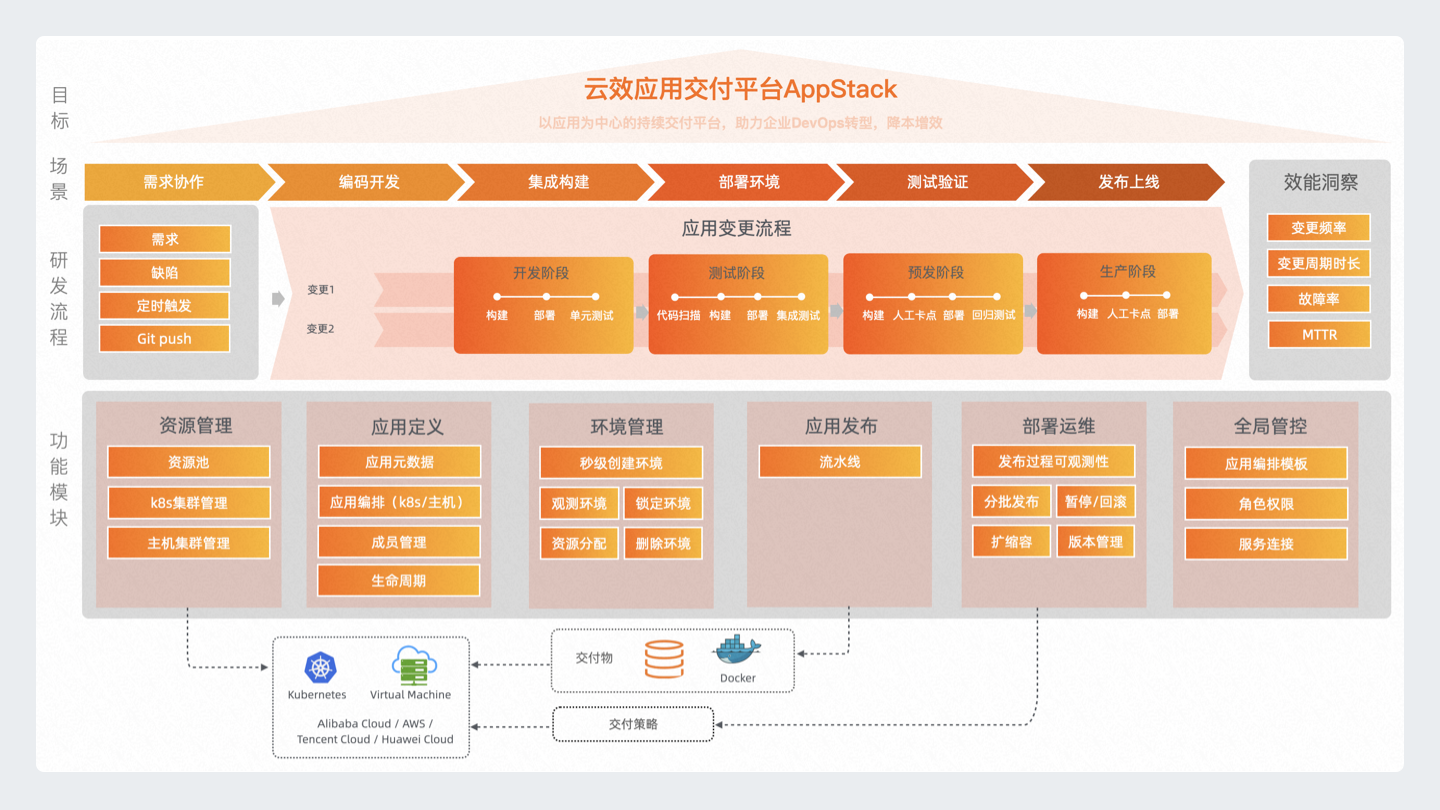
Task: Click the 资源池 box
Action: click(x=189, y=462)
